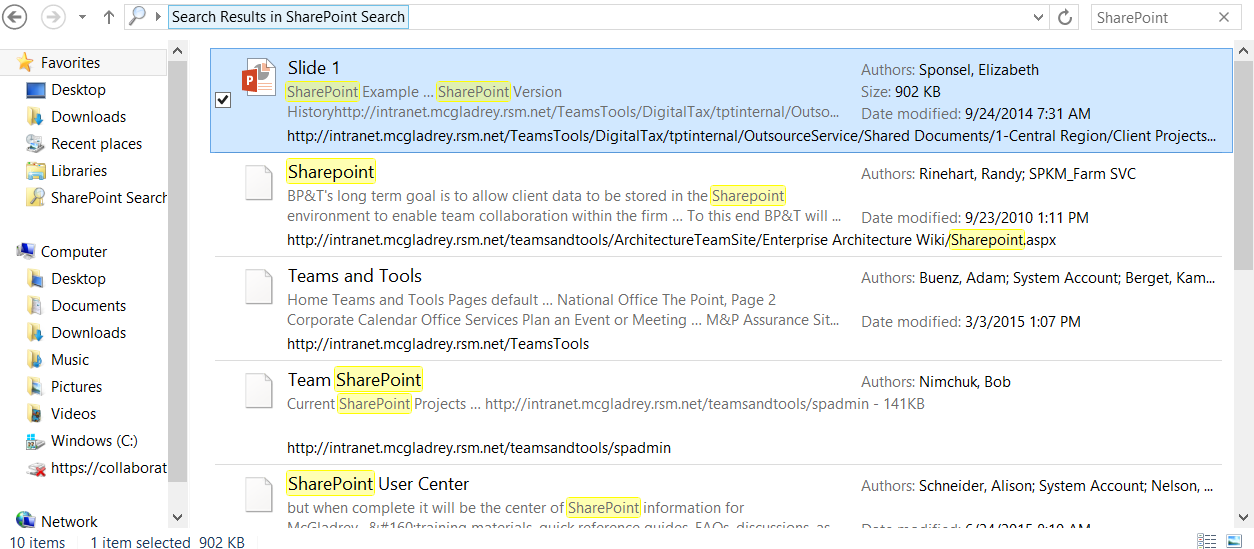The height and width of the screenshot is (549, 1254).
Task: Open Libraries in the sidebar
Action: (79, 171)
